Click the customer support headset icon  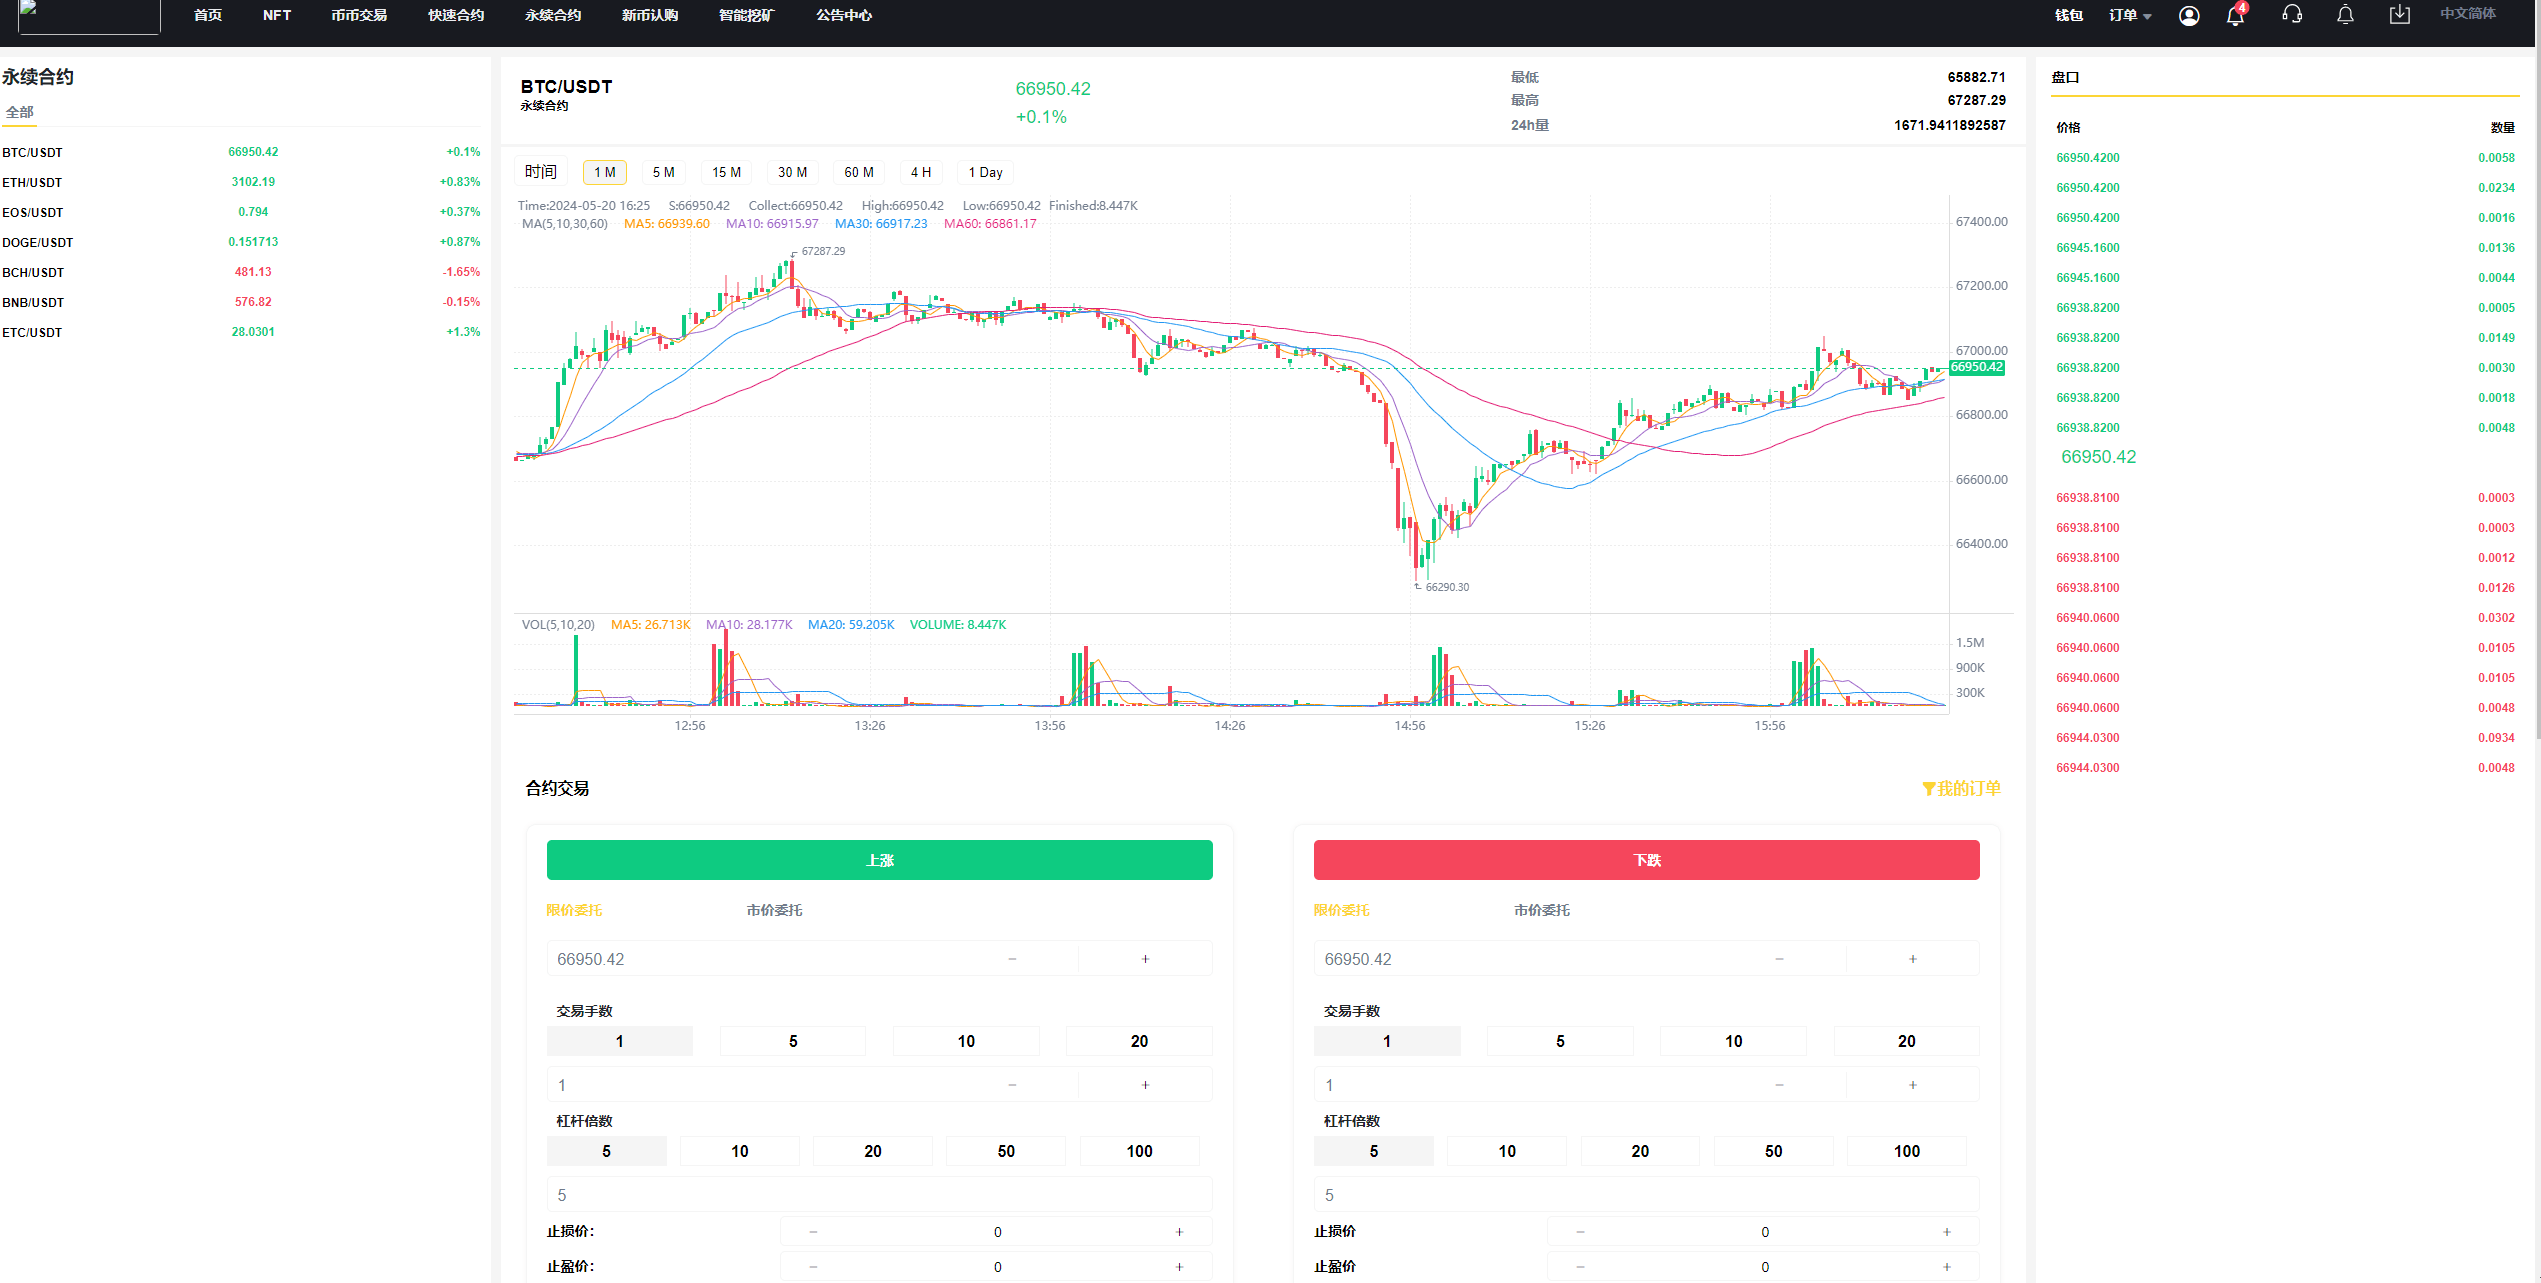point(2292,15)
